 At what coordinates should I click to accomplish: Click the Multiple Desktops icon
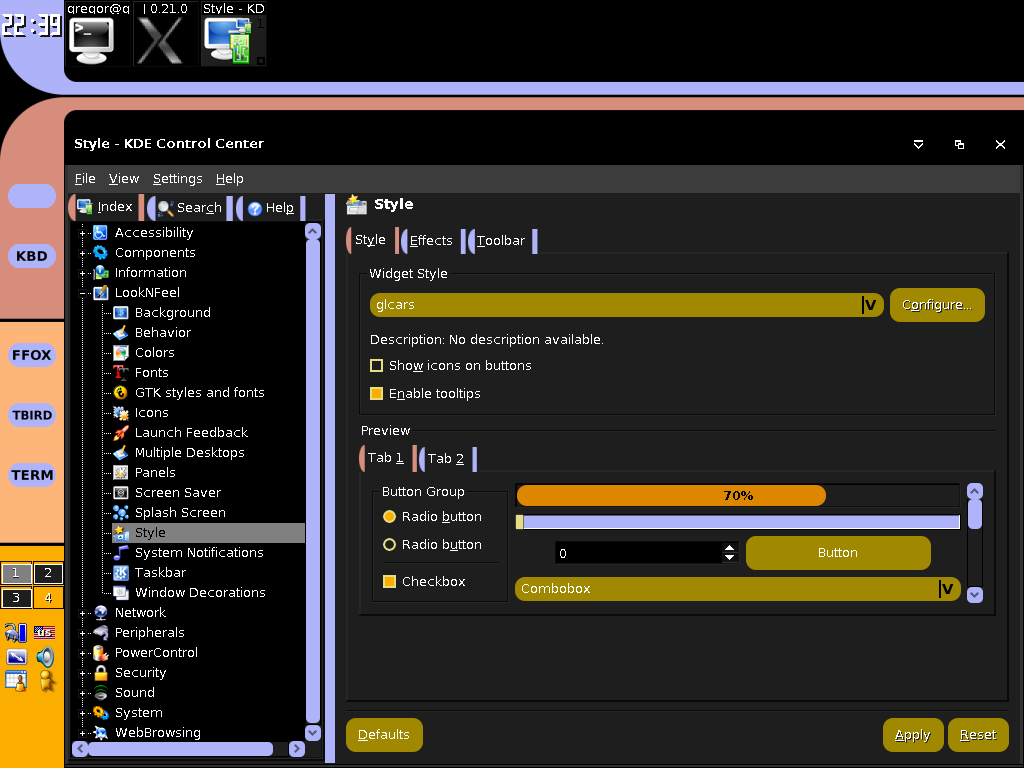(121, 453)
